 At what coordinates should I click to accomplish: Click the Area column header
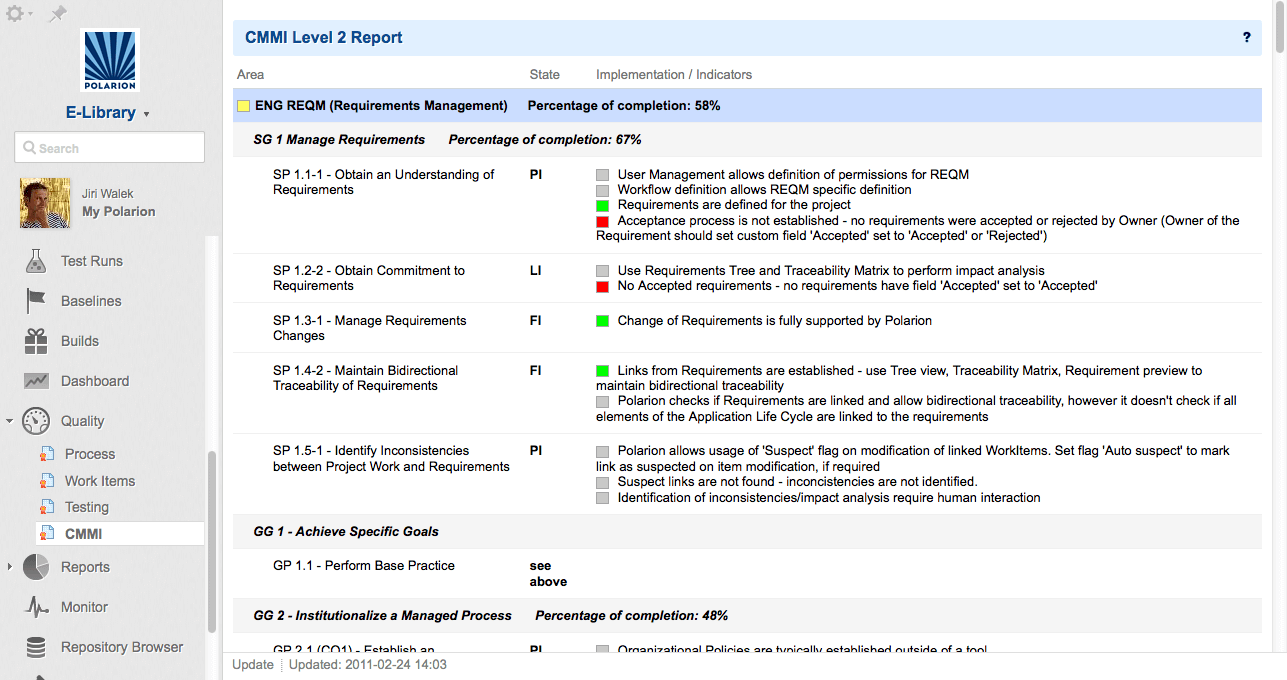coord(250,75)
